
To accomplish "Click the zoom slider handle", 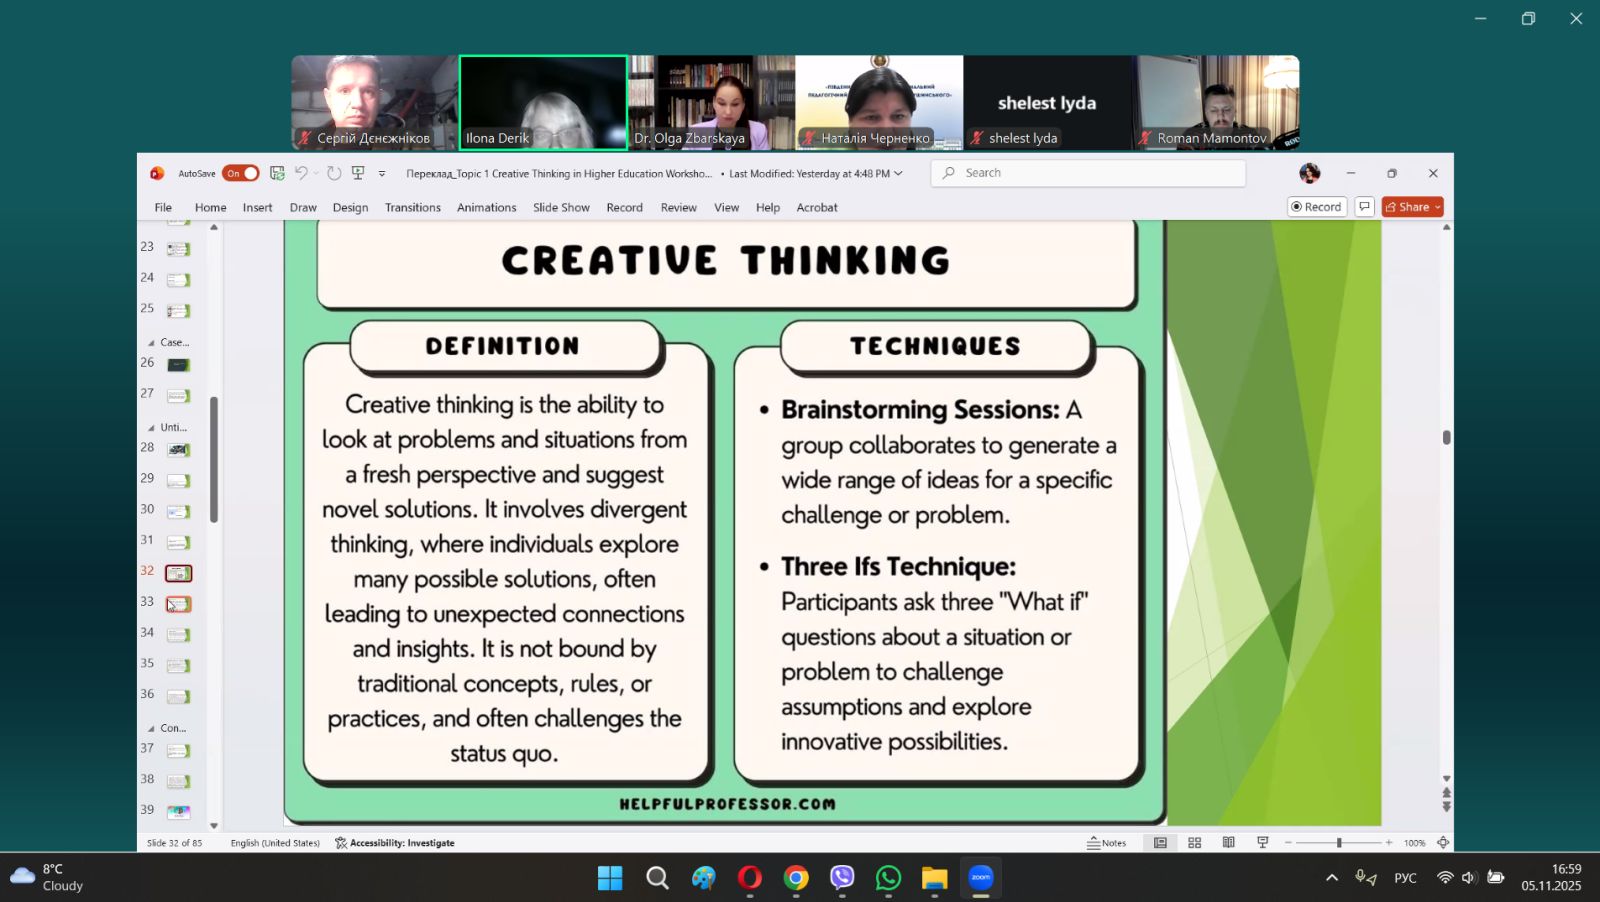I will pos(1339,843).
